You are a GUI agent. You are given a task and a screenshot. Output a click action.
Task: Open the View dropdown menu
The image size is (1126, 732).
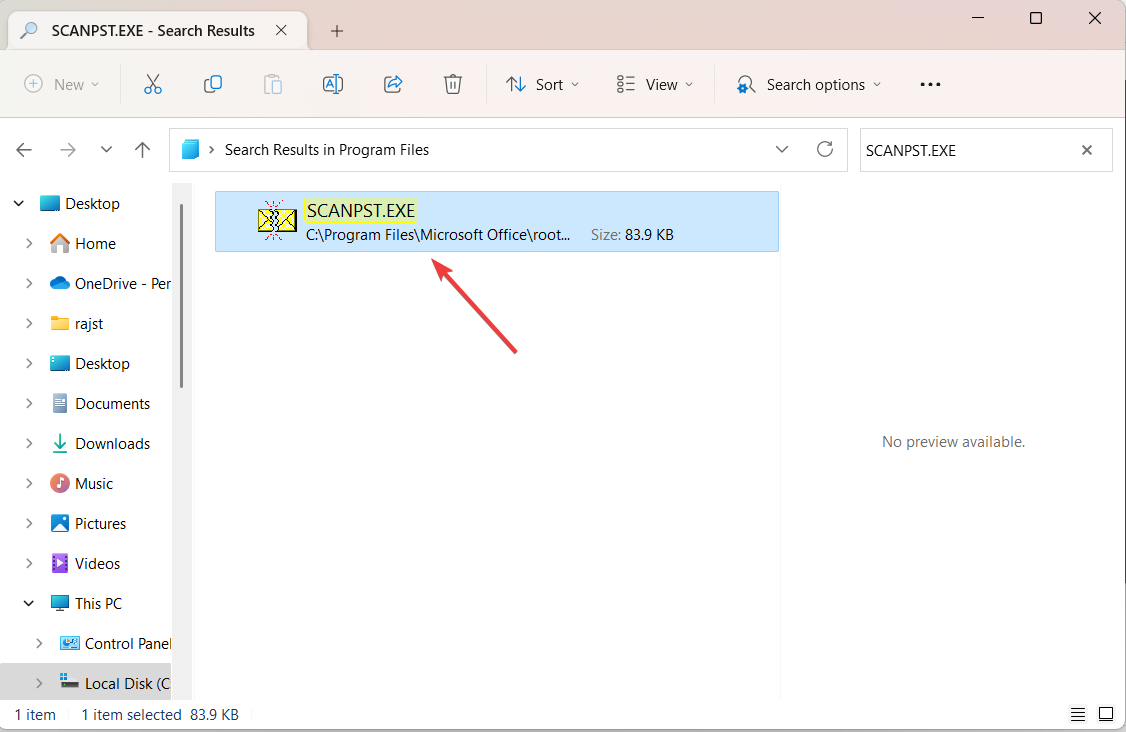(655, 85)
